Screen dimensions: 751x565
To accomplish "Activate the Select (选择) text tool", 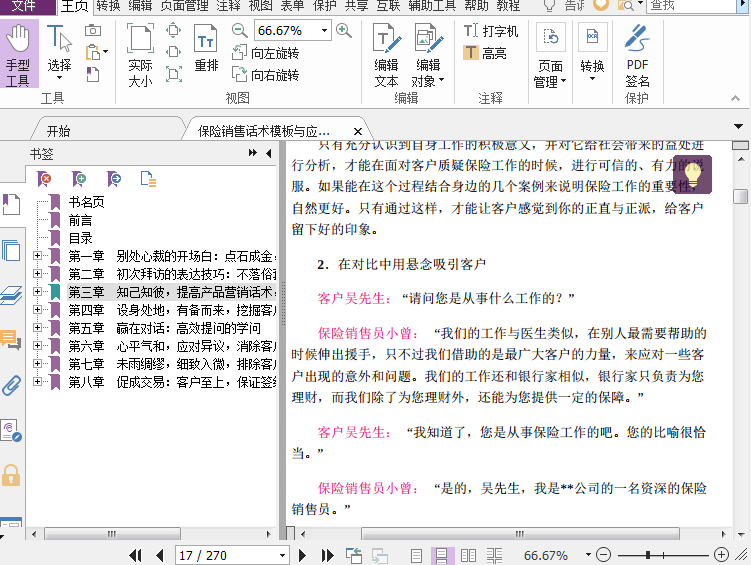I will (59, 54).
